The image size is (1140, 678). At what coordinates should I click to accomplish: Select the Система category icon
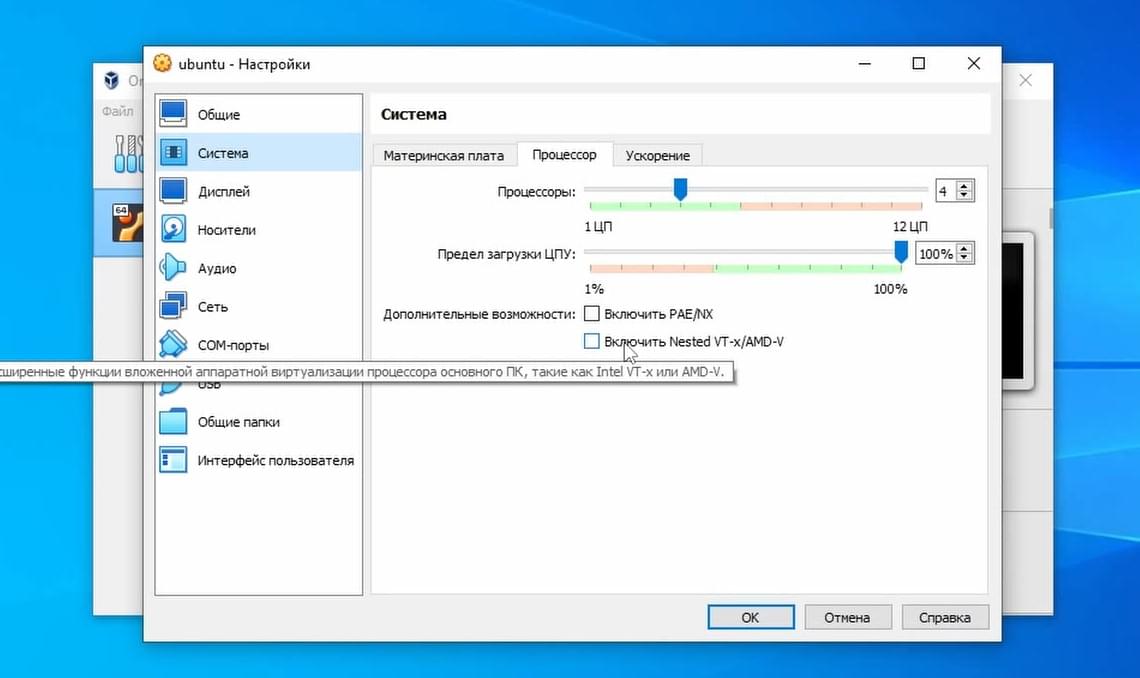[173, 153]
